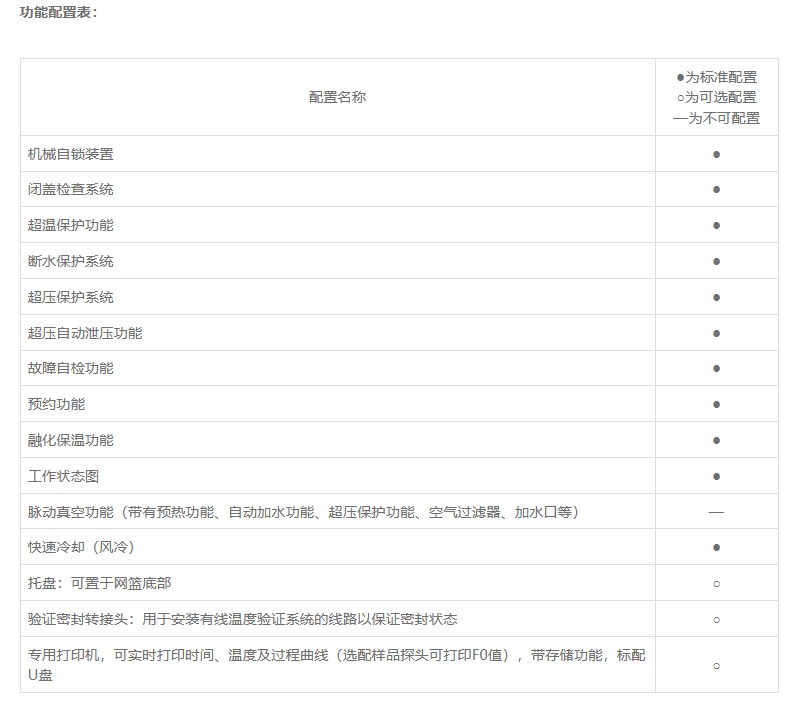This screenshot has width=800, height=703.
Task: Click the standard dot for 机械自锁装置
Action: (x=716, y=154)
